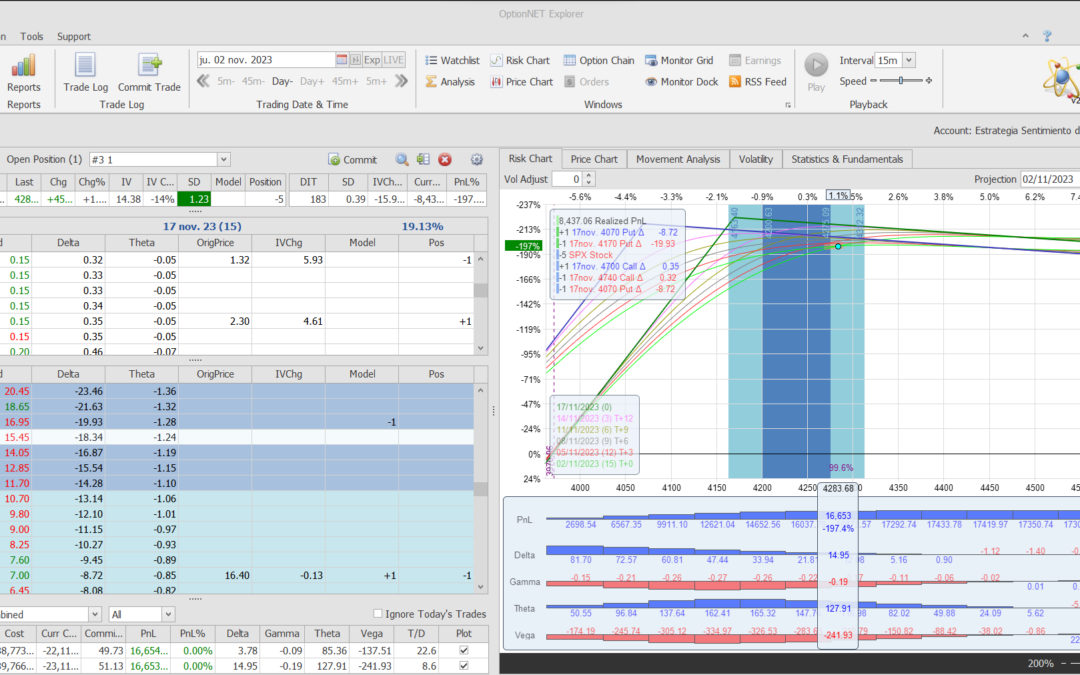Click the Commit button above positions
Viewport: 1080px width, 675px height.
352,159
